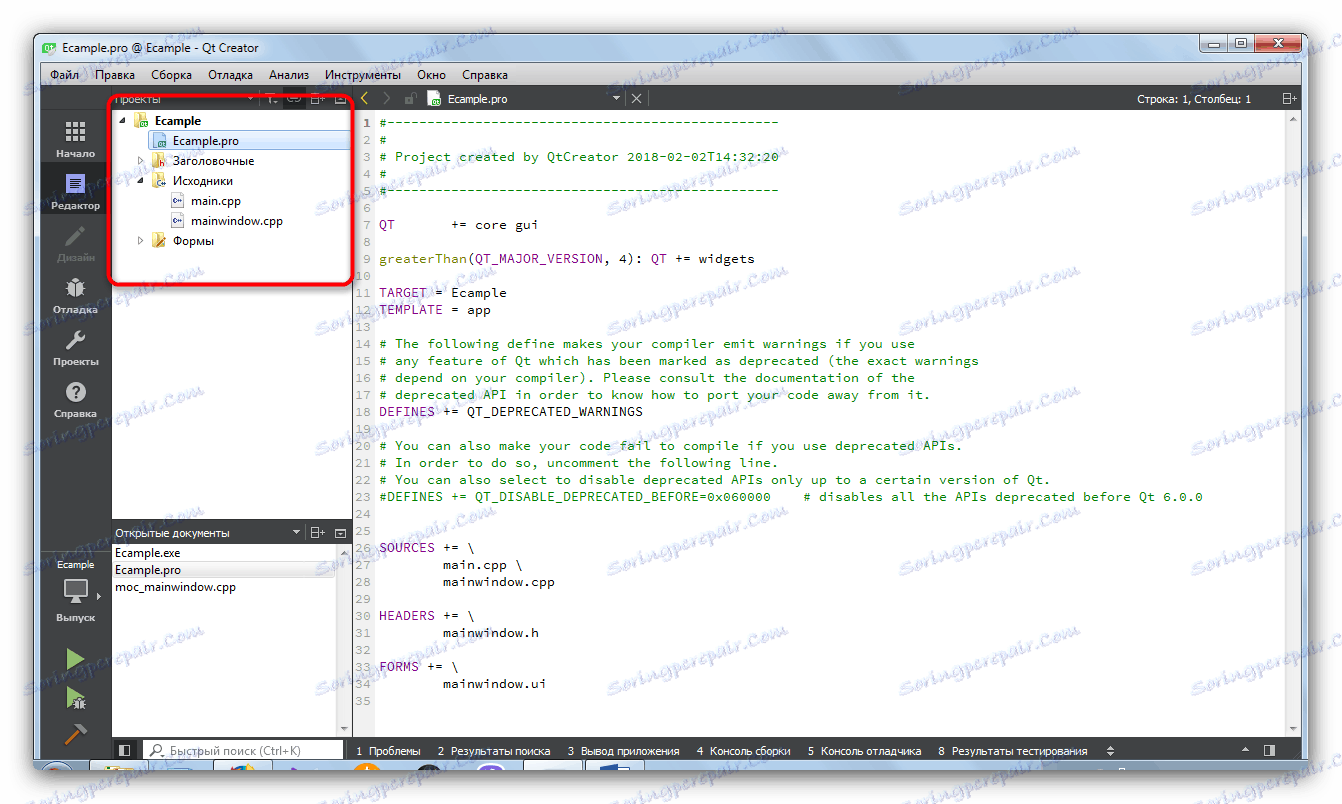This screenshot has width=1342, height=804.
Task: Go back with the yellow left arrow
Action: tap(365, 99)
